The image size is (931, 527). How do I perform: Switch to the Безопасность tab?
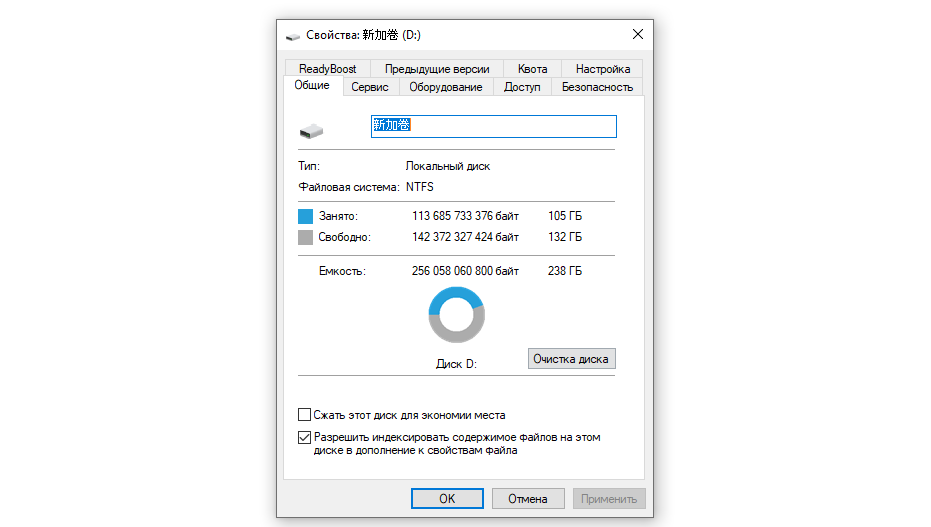pos(597,87)
